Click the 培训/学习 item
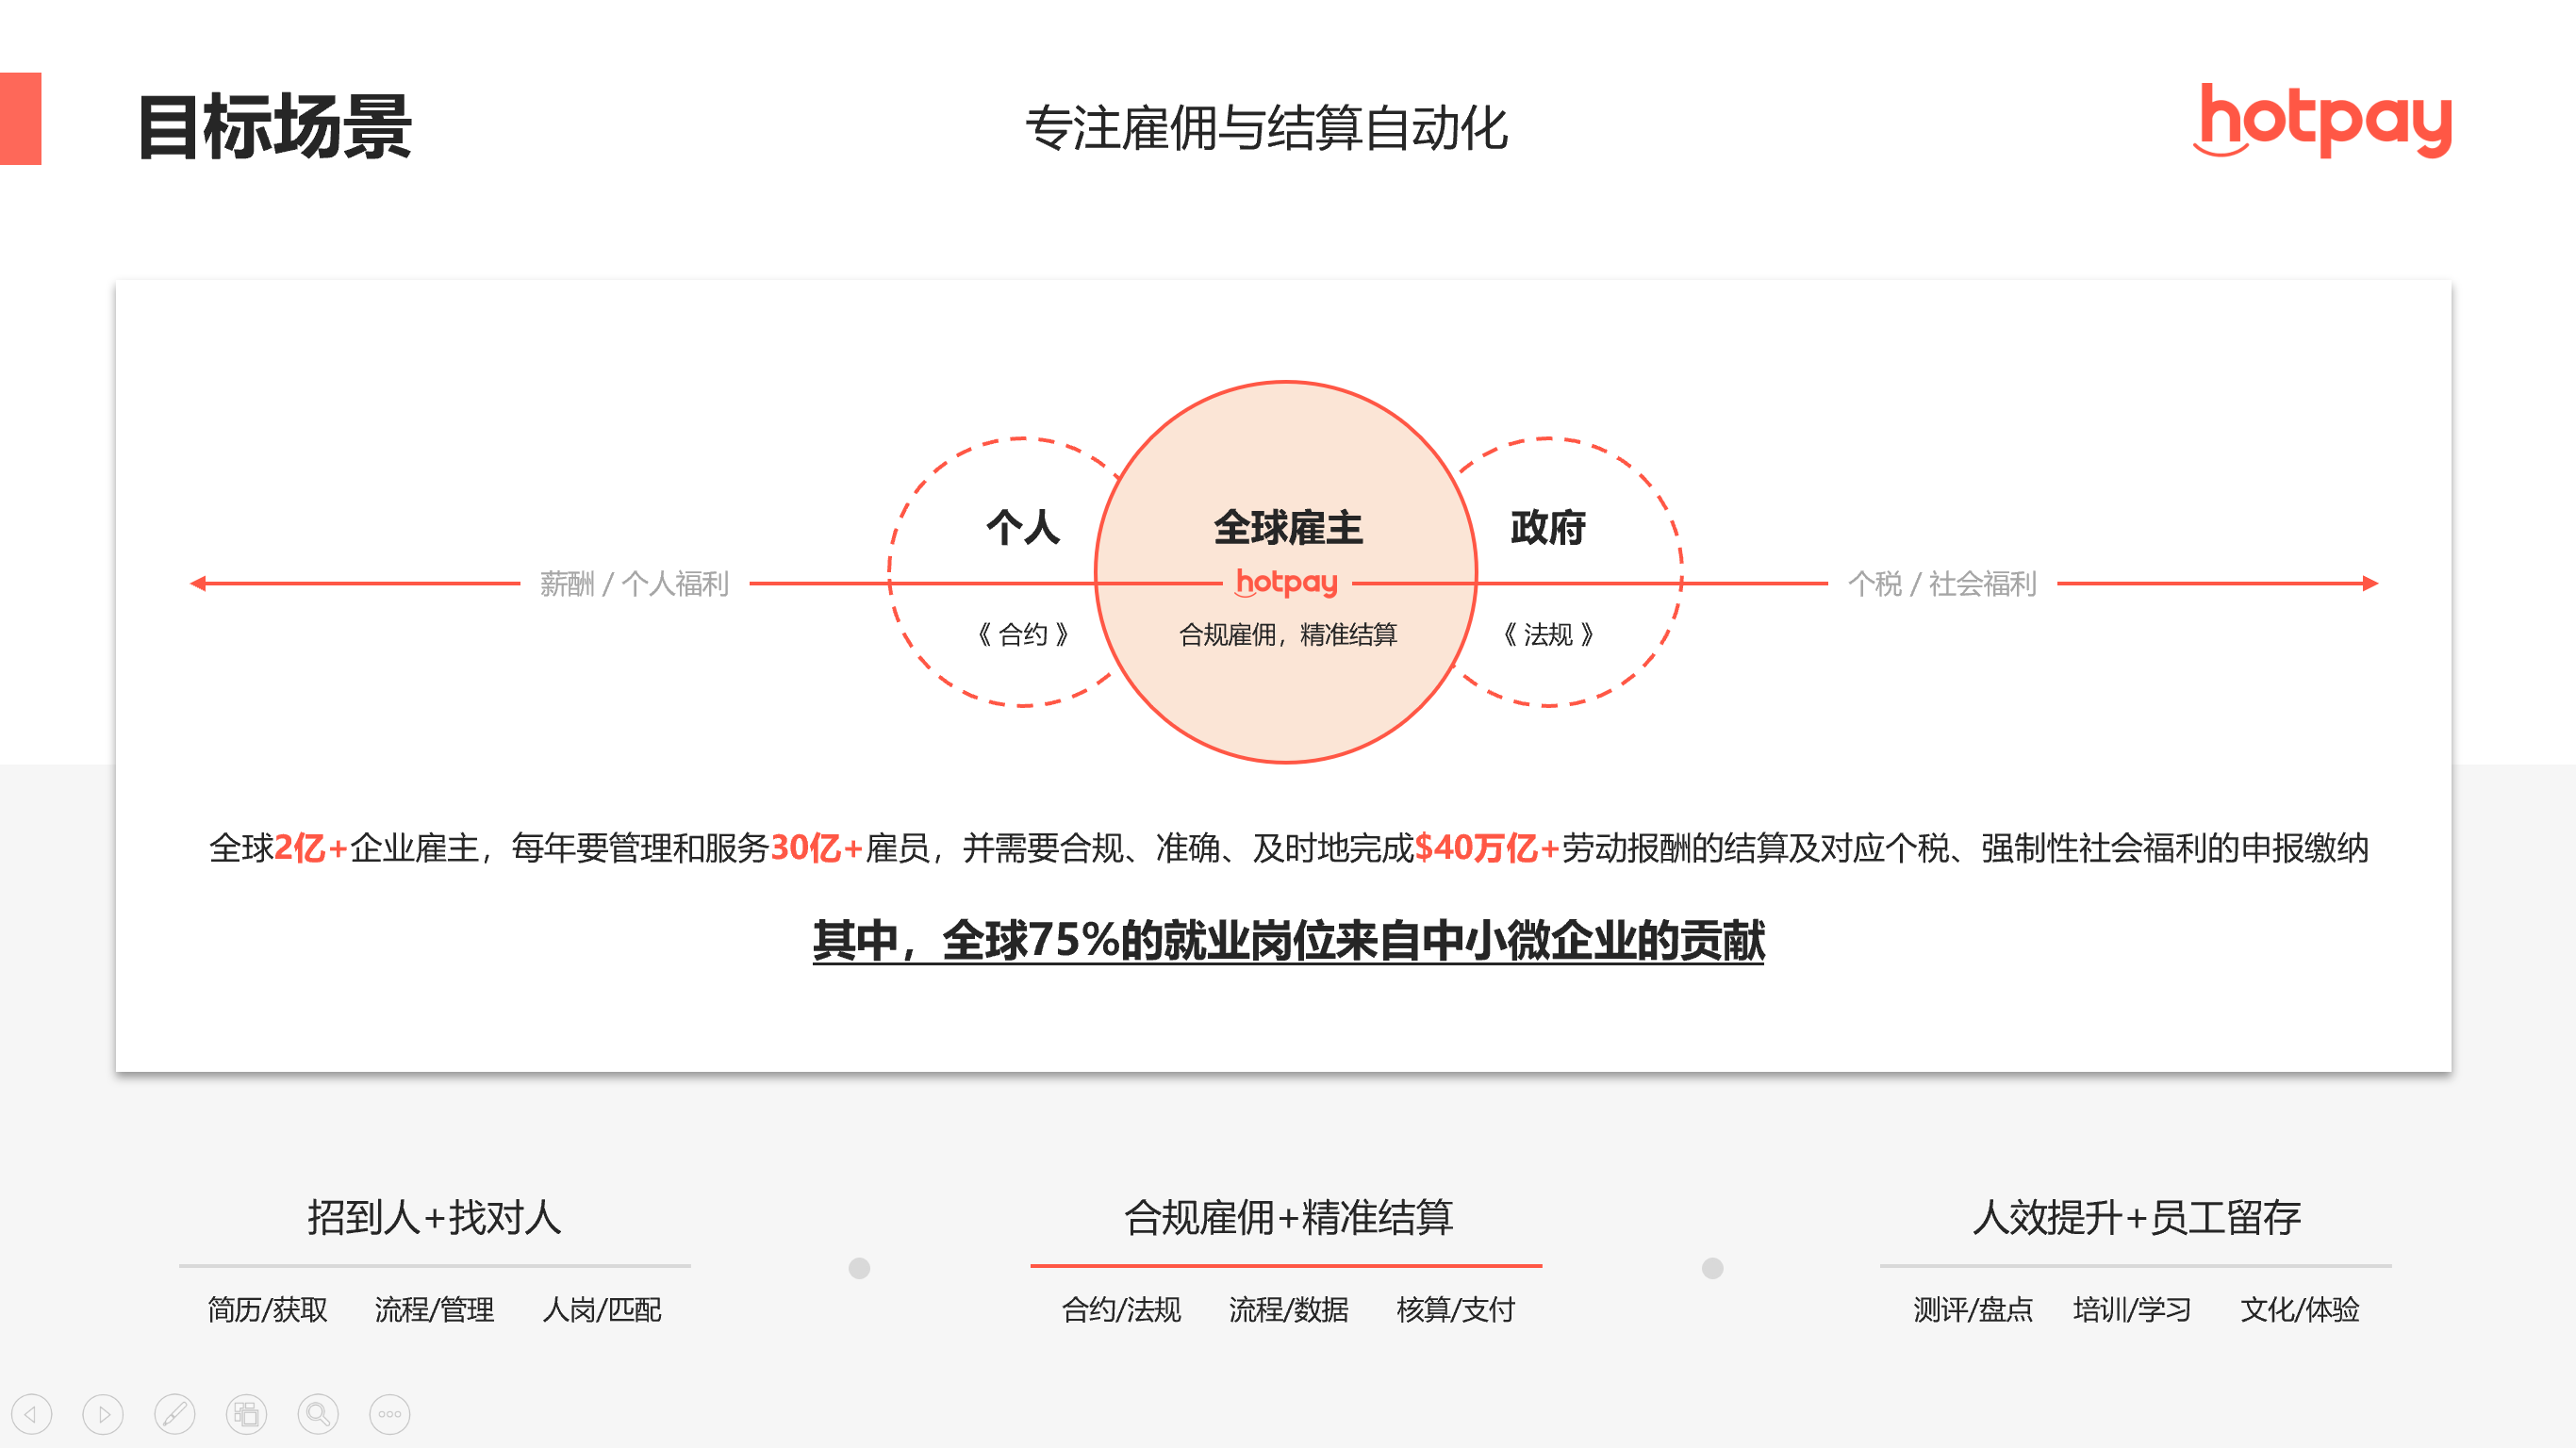The image size is (2576, 1448). [x=2132, y=1309]
